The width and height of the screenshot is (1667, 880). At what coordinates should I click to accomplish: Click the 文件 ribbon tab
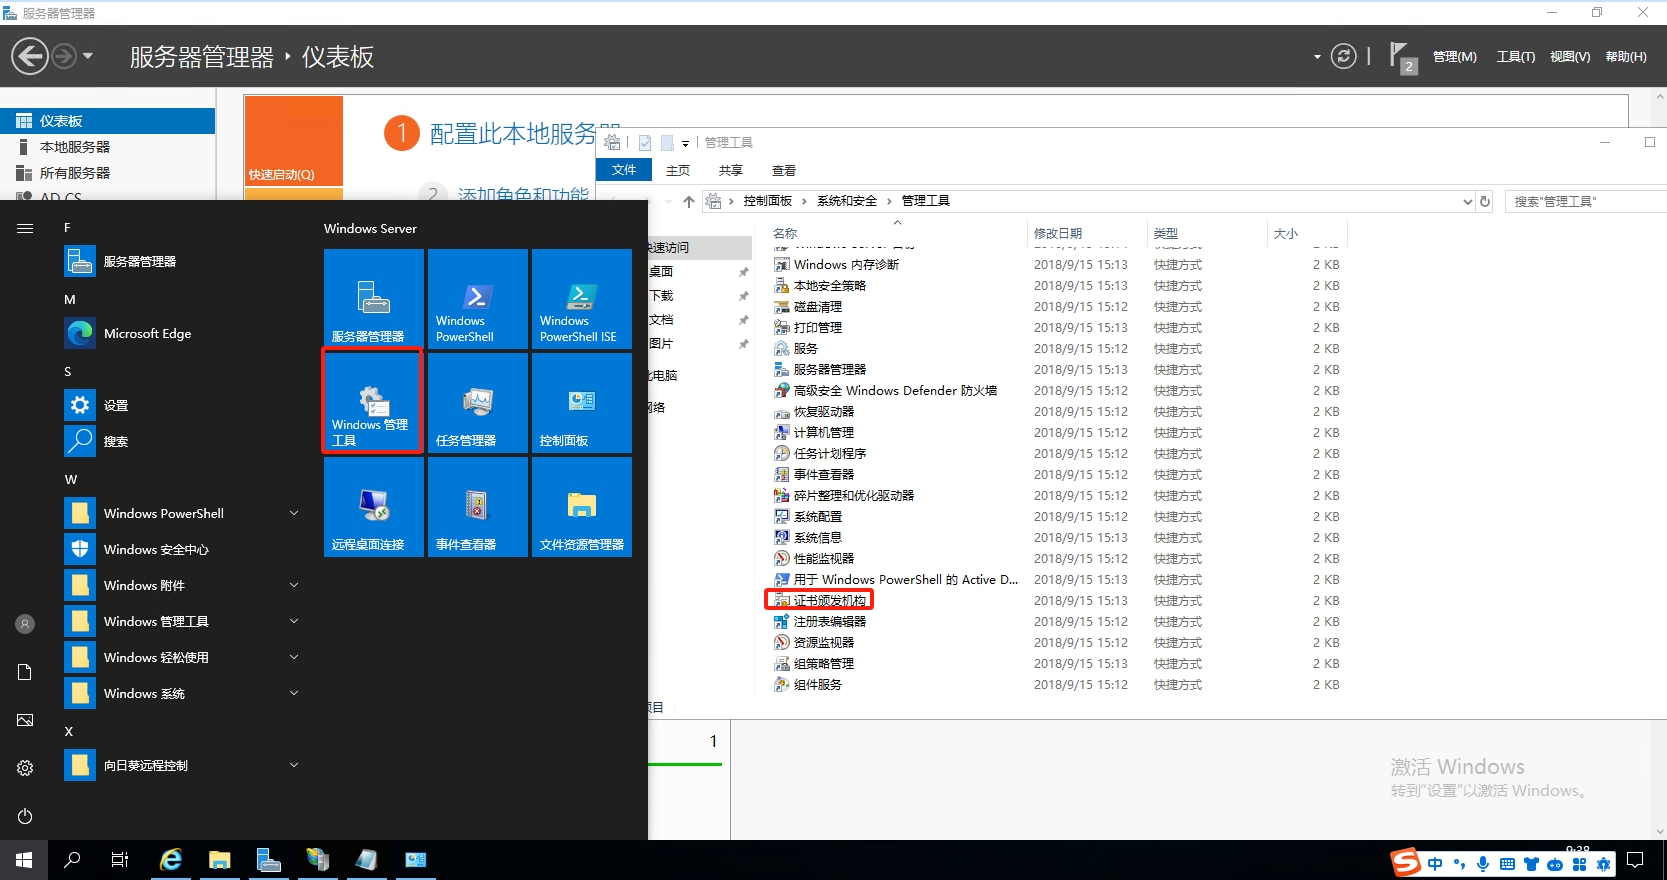(624, 170)
